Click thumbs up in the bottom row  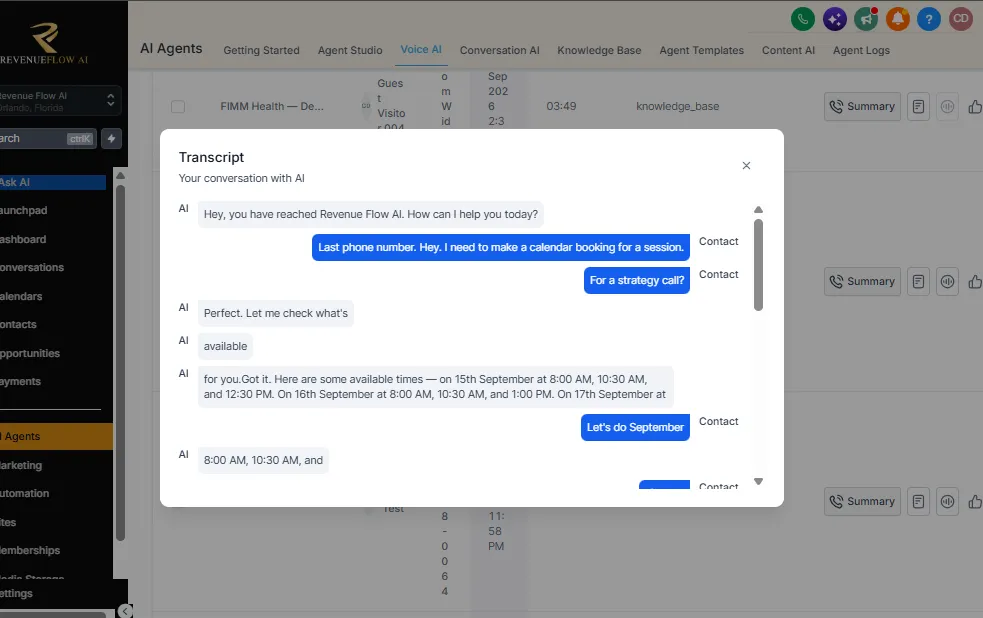pyautogui.click(x=975, y=501)
